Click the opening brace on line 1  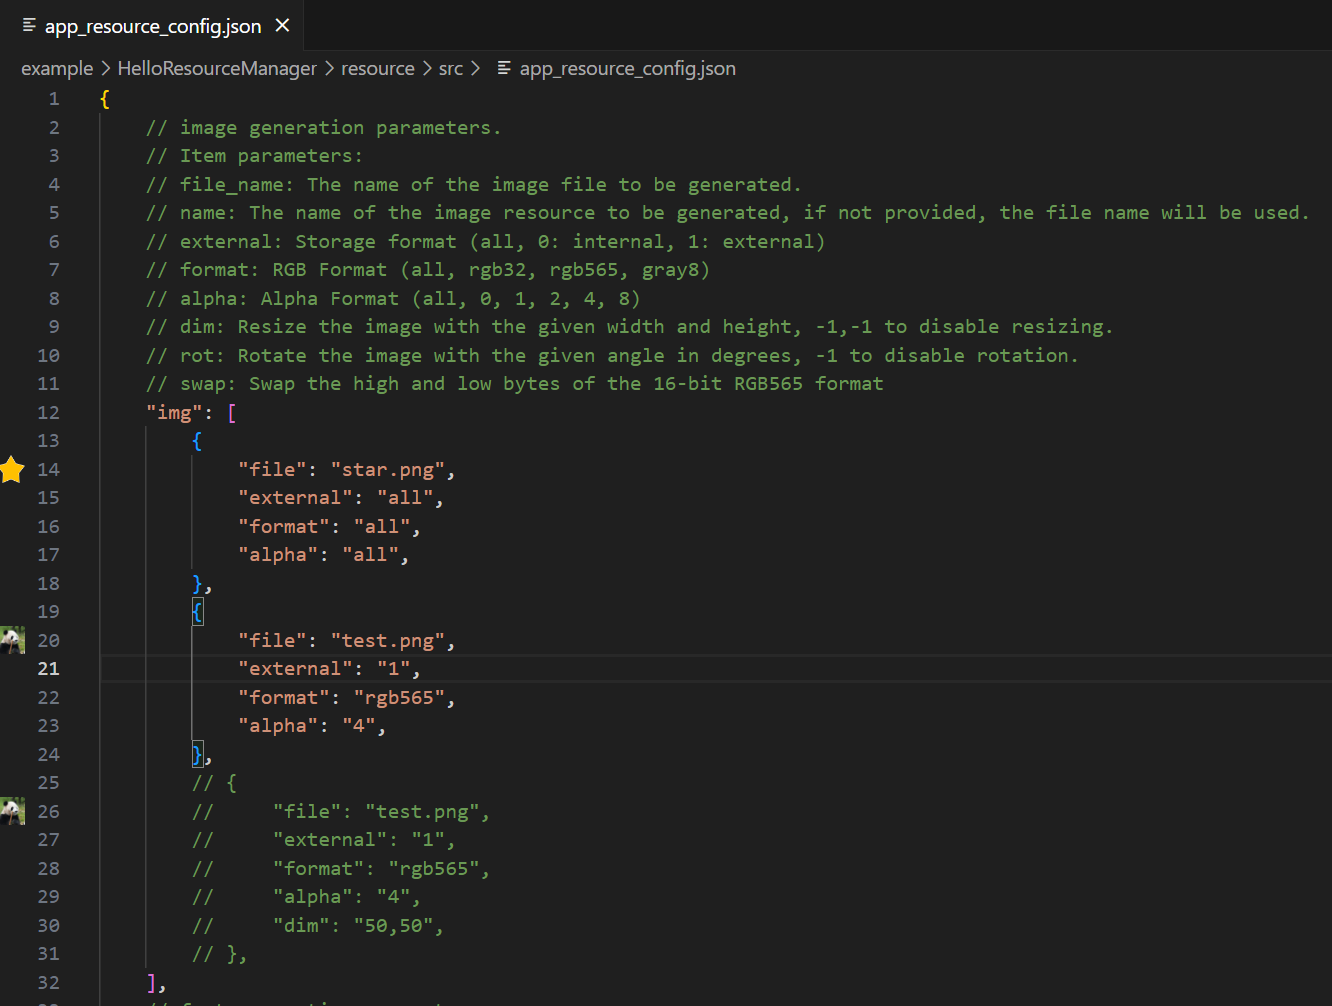click(105, 99)
